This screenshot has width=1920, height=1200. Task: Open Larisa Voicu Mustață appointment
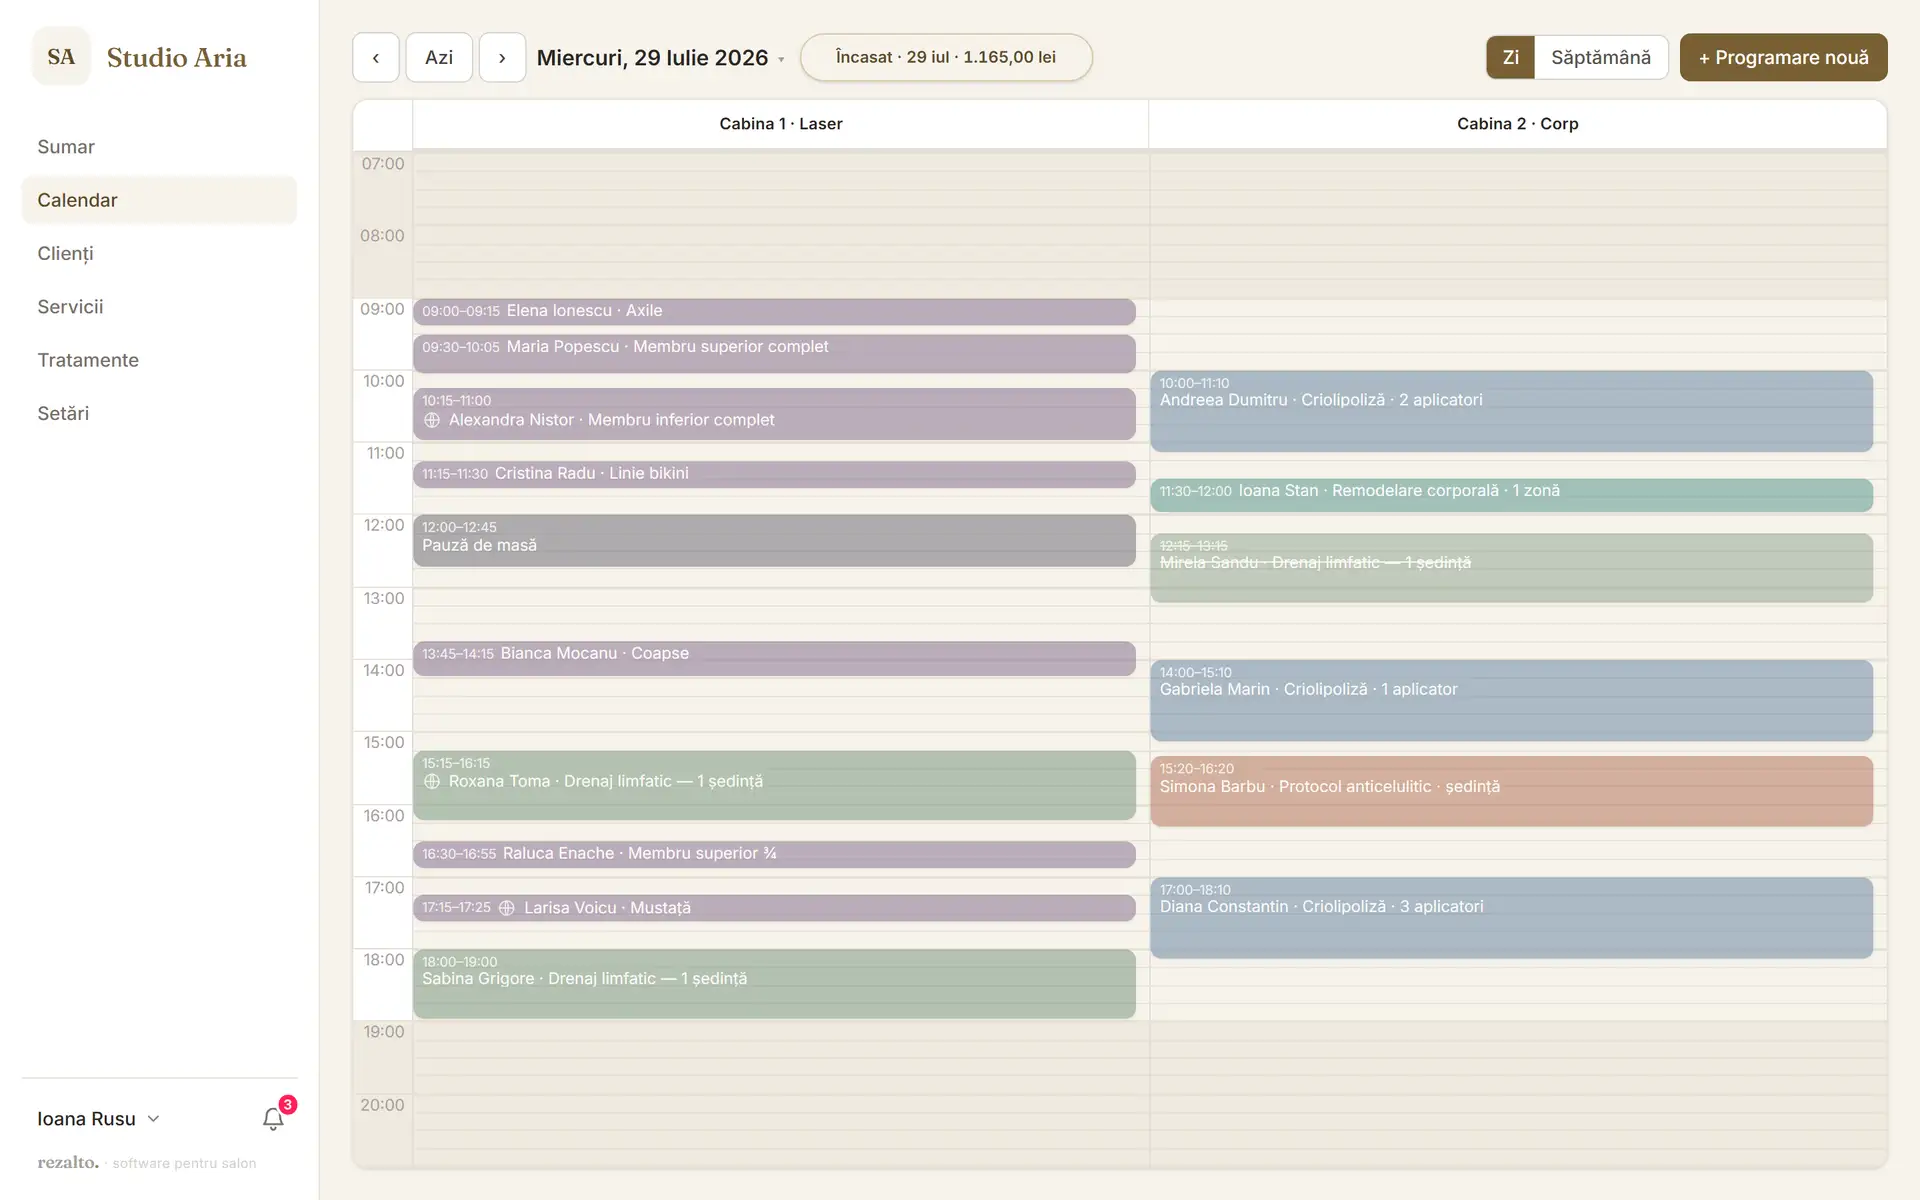[x=774, y=908]
